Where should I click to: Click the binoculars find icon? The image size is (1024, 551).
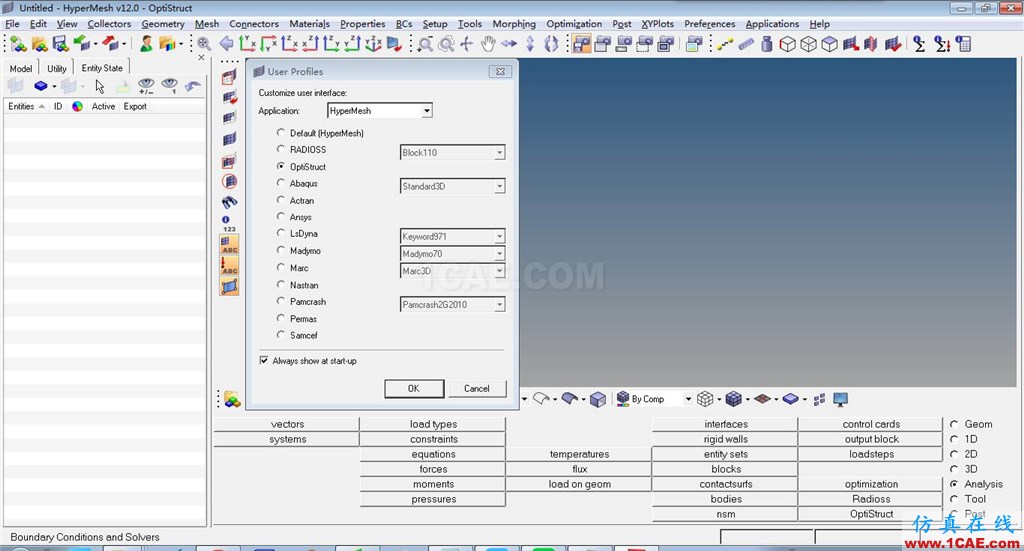[x=229, y=202]
